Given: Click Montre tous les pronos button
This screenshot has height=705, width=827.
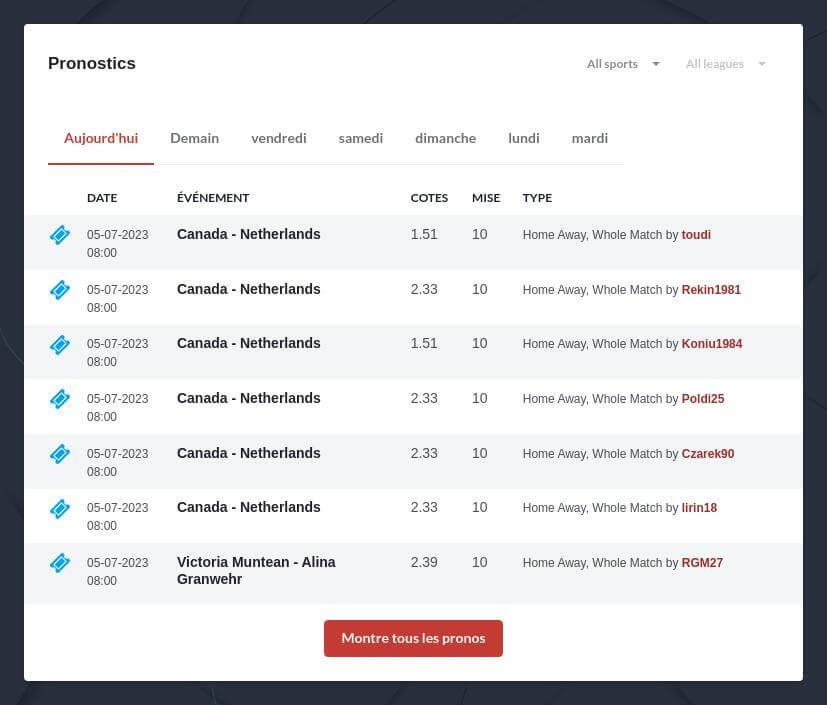Looking at the screenshot, I should click(x=413, y=638).
